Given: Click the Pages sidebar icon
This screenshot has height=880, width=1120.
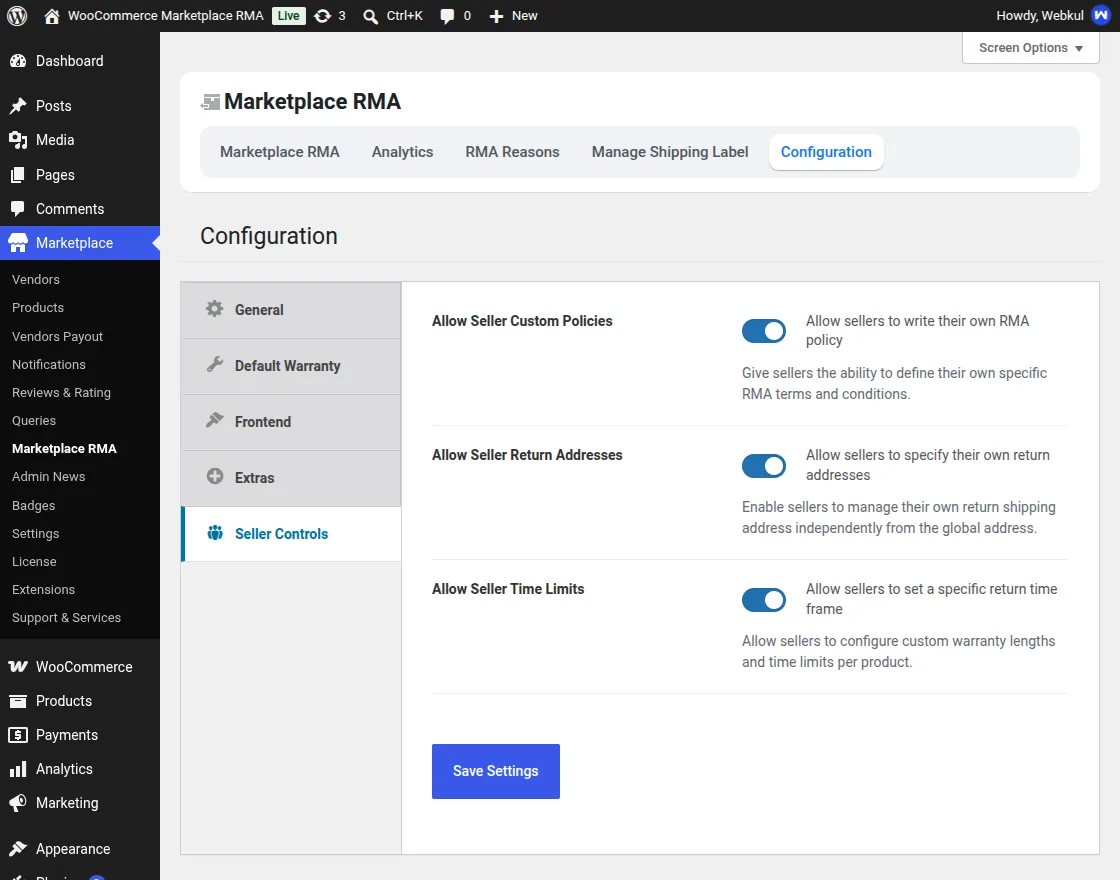Looking at the screenshot, I should coord(18,175).
